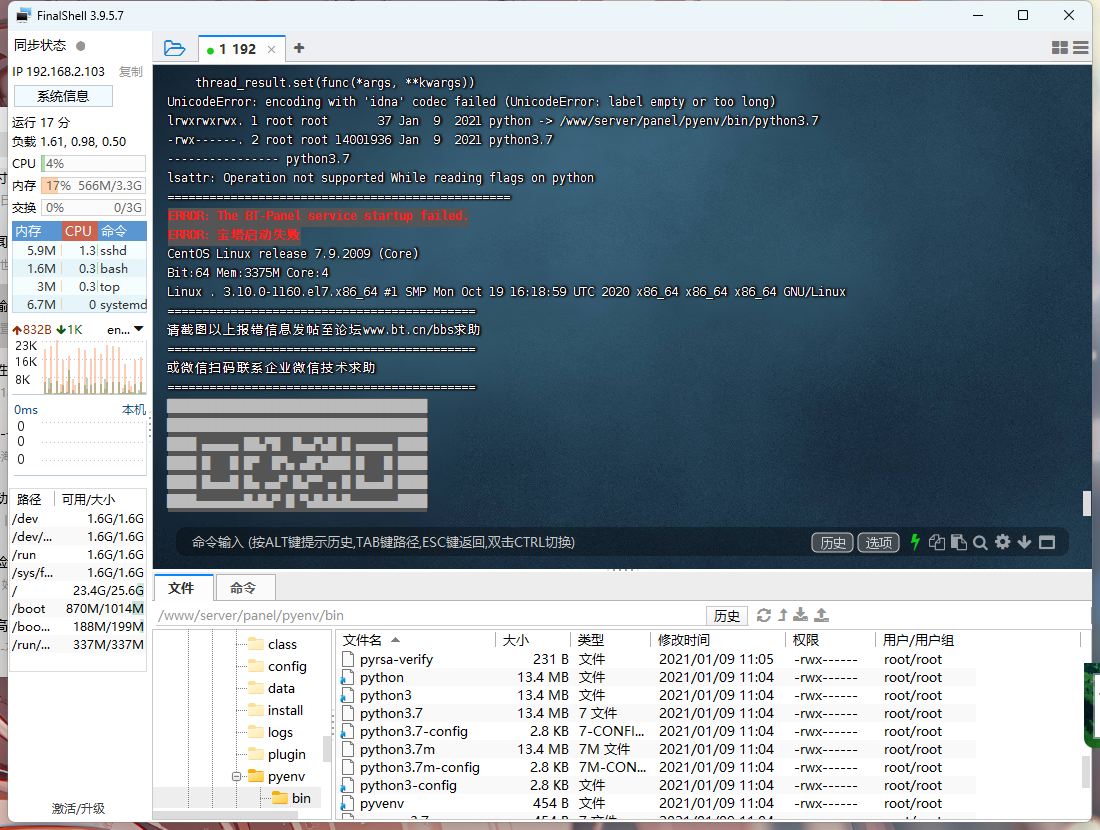Select the python3.7-config file
The width and height of the screenshot is (1100, 830).
[655, 732]
